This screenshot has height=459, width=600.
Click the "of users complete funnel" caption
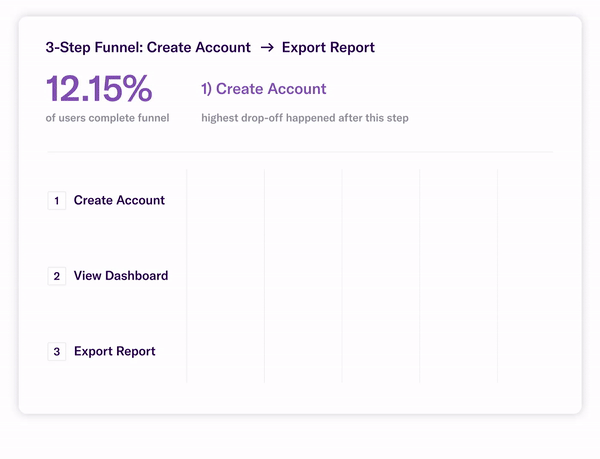click(107, 118)
